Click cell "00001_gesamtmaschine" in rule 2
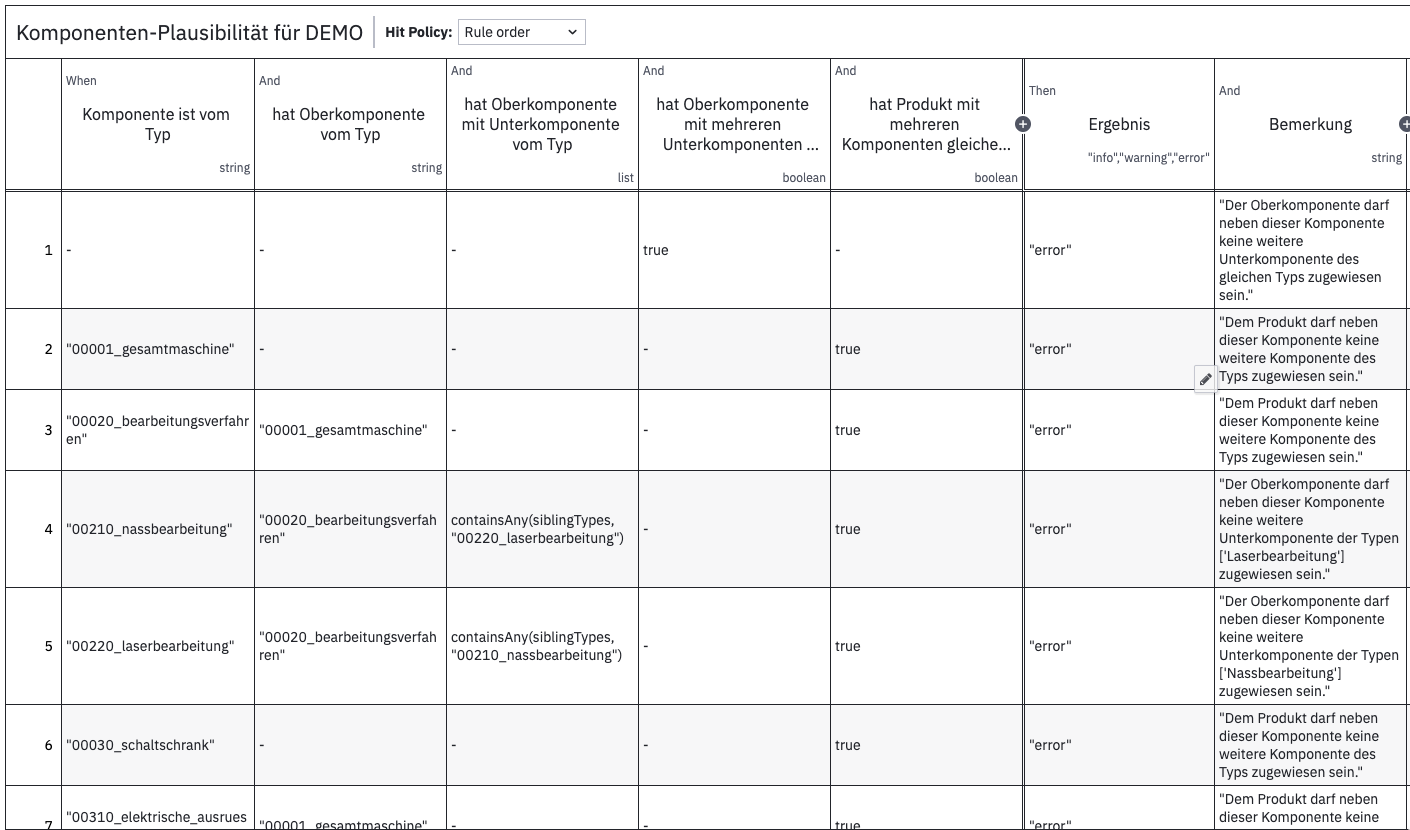Viewport: 1410px width, 830px height. click(158, 349)
